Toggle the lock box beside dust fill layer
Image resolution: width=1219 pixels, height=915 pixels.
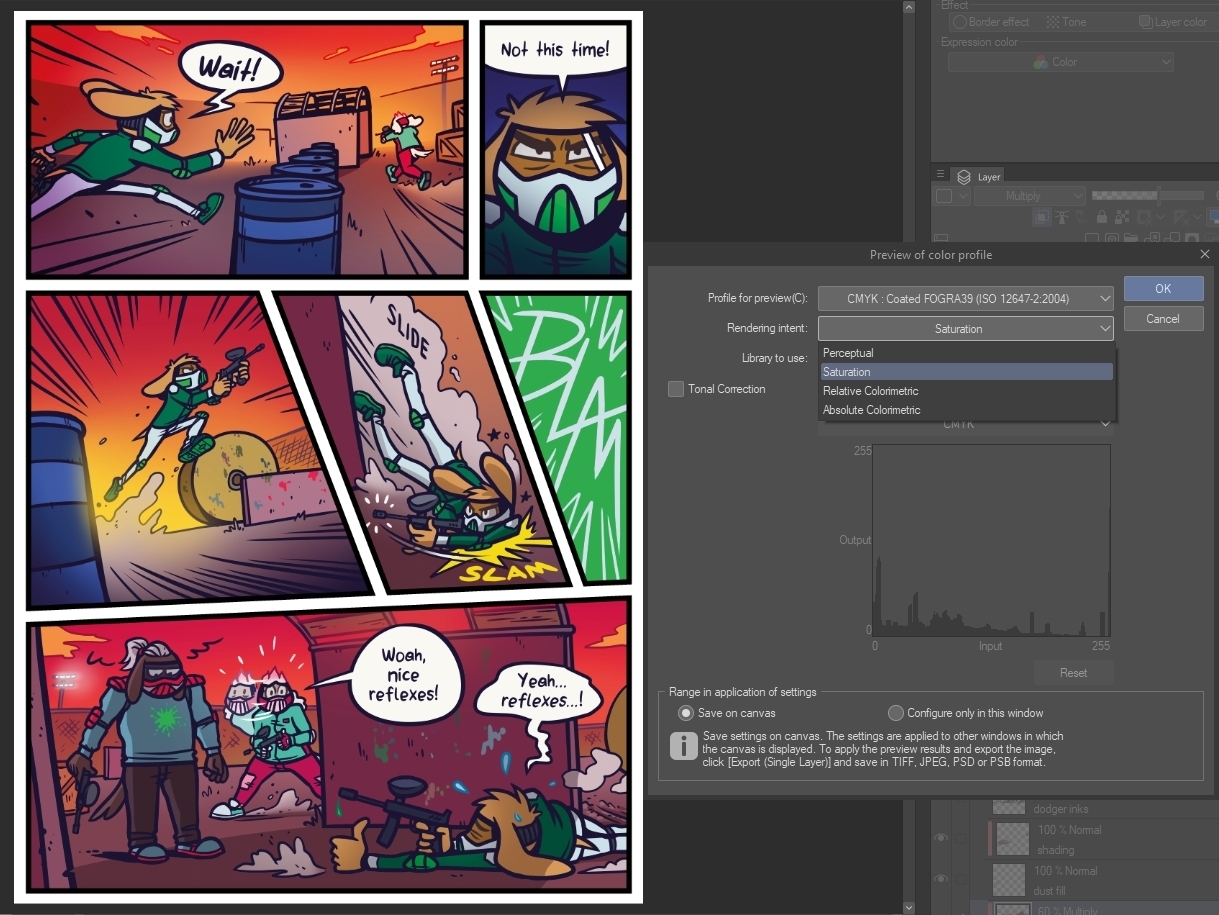click(963, 878)
